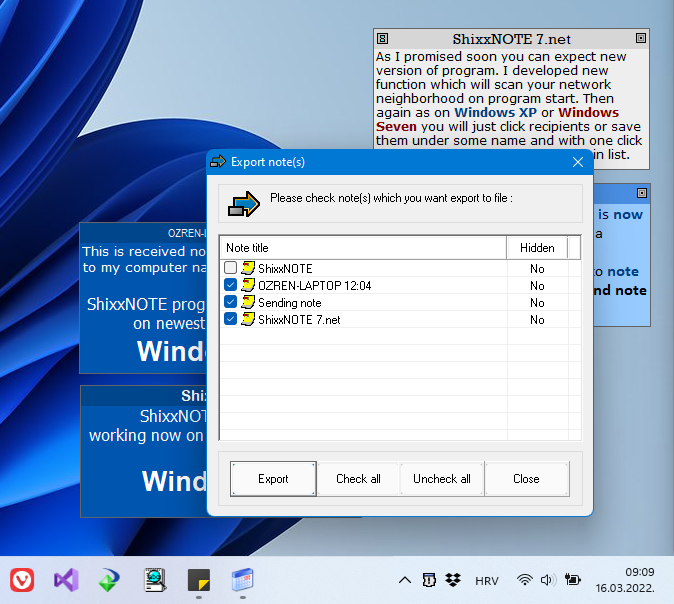Click corner icon on light blue note
Screen dimensions: 674x604
(x=642, y=193)
